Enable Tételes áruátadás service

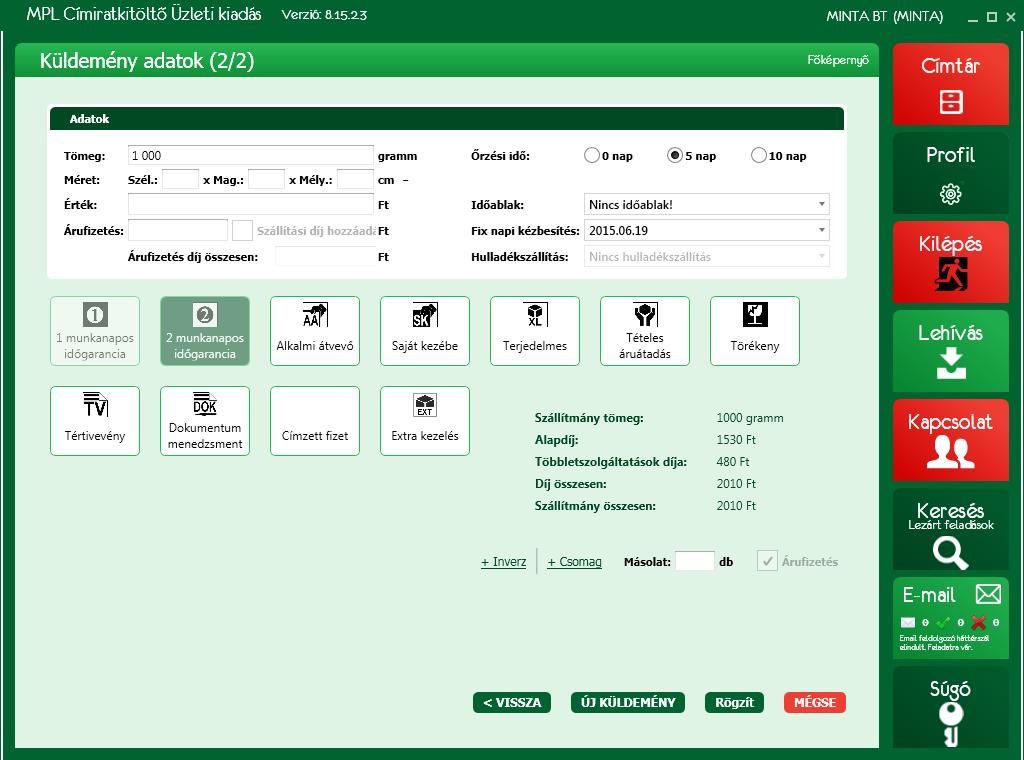[x=645, y=331]
